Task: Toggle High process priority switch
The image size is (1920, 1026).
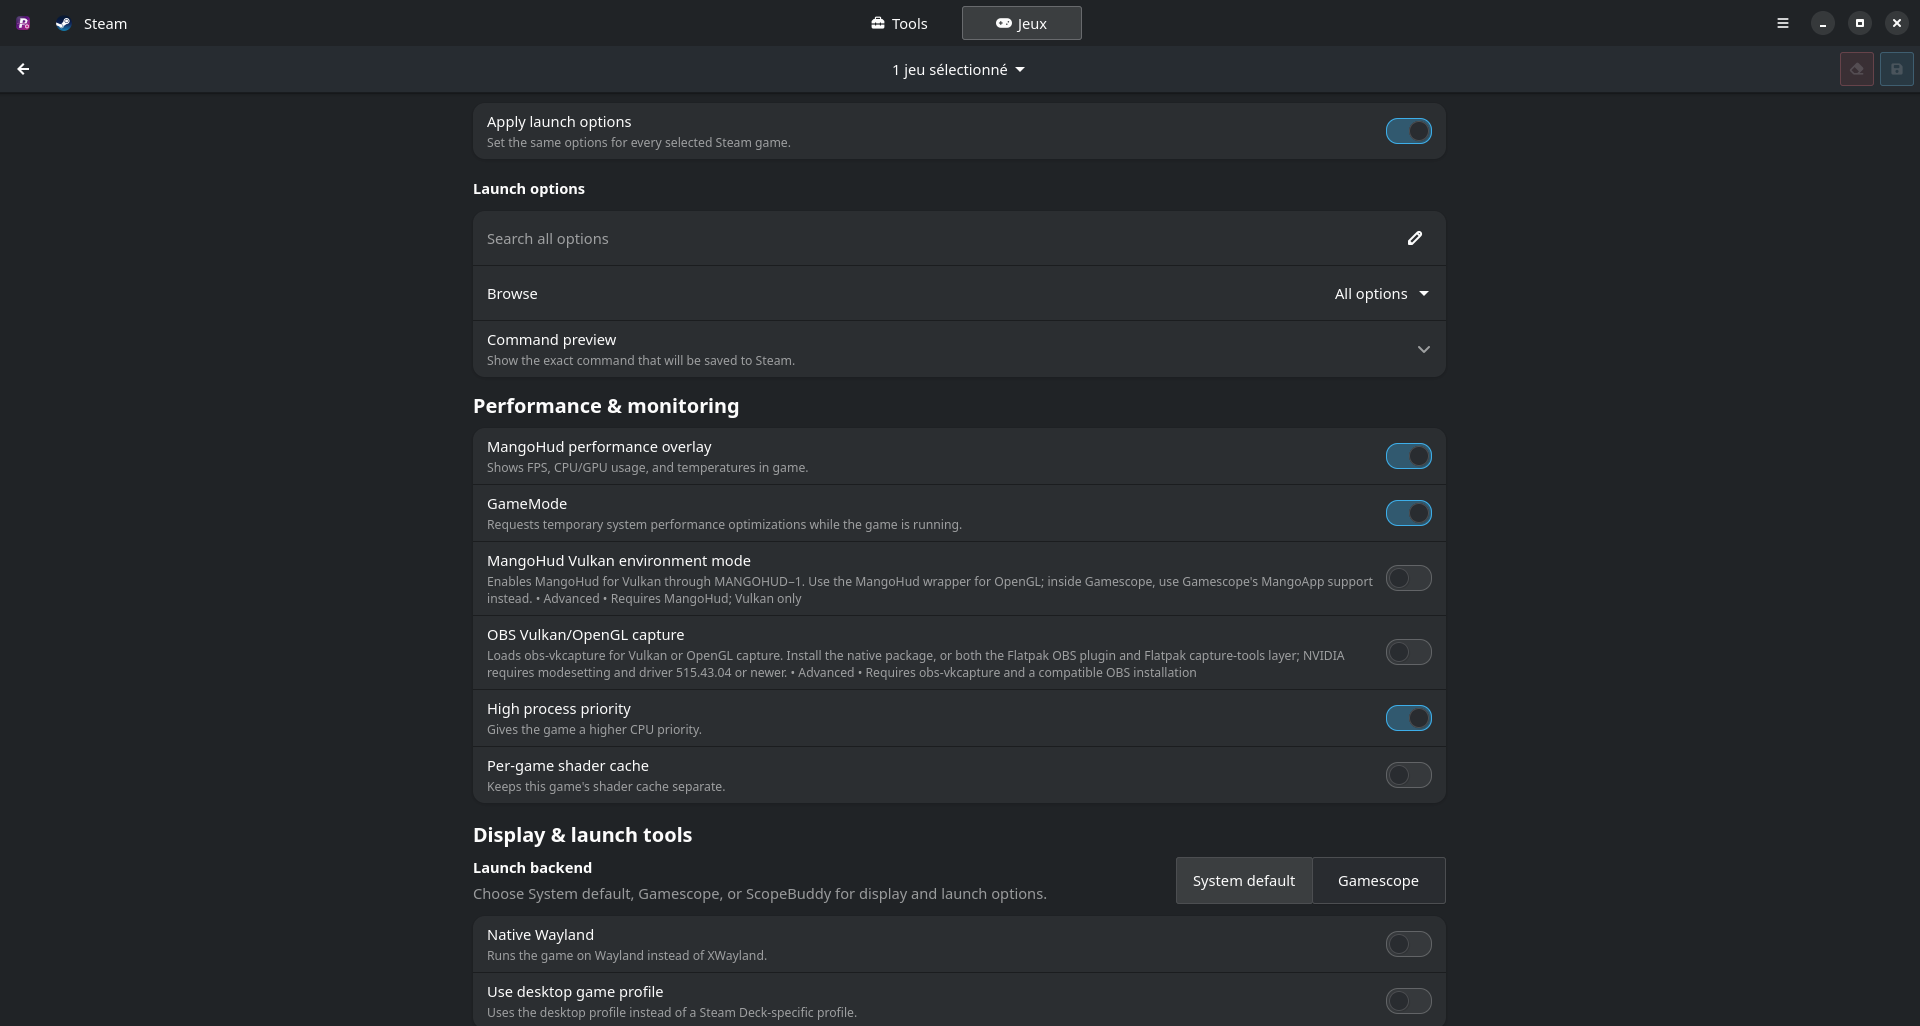Action: coord(1408,718)
